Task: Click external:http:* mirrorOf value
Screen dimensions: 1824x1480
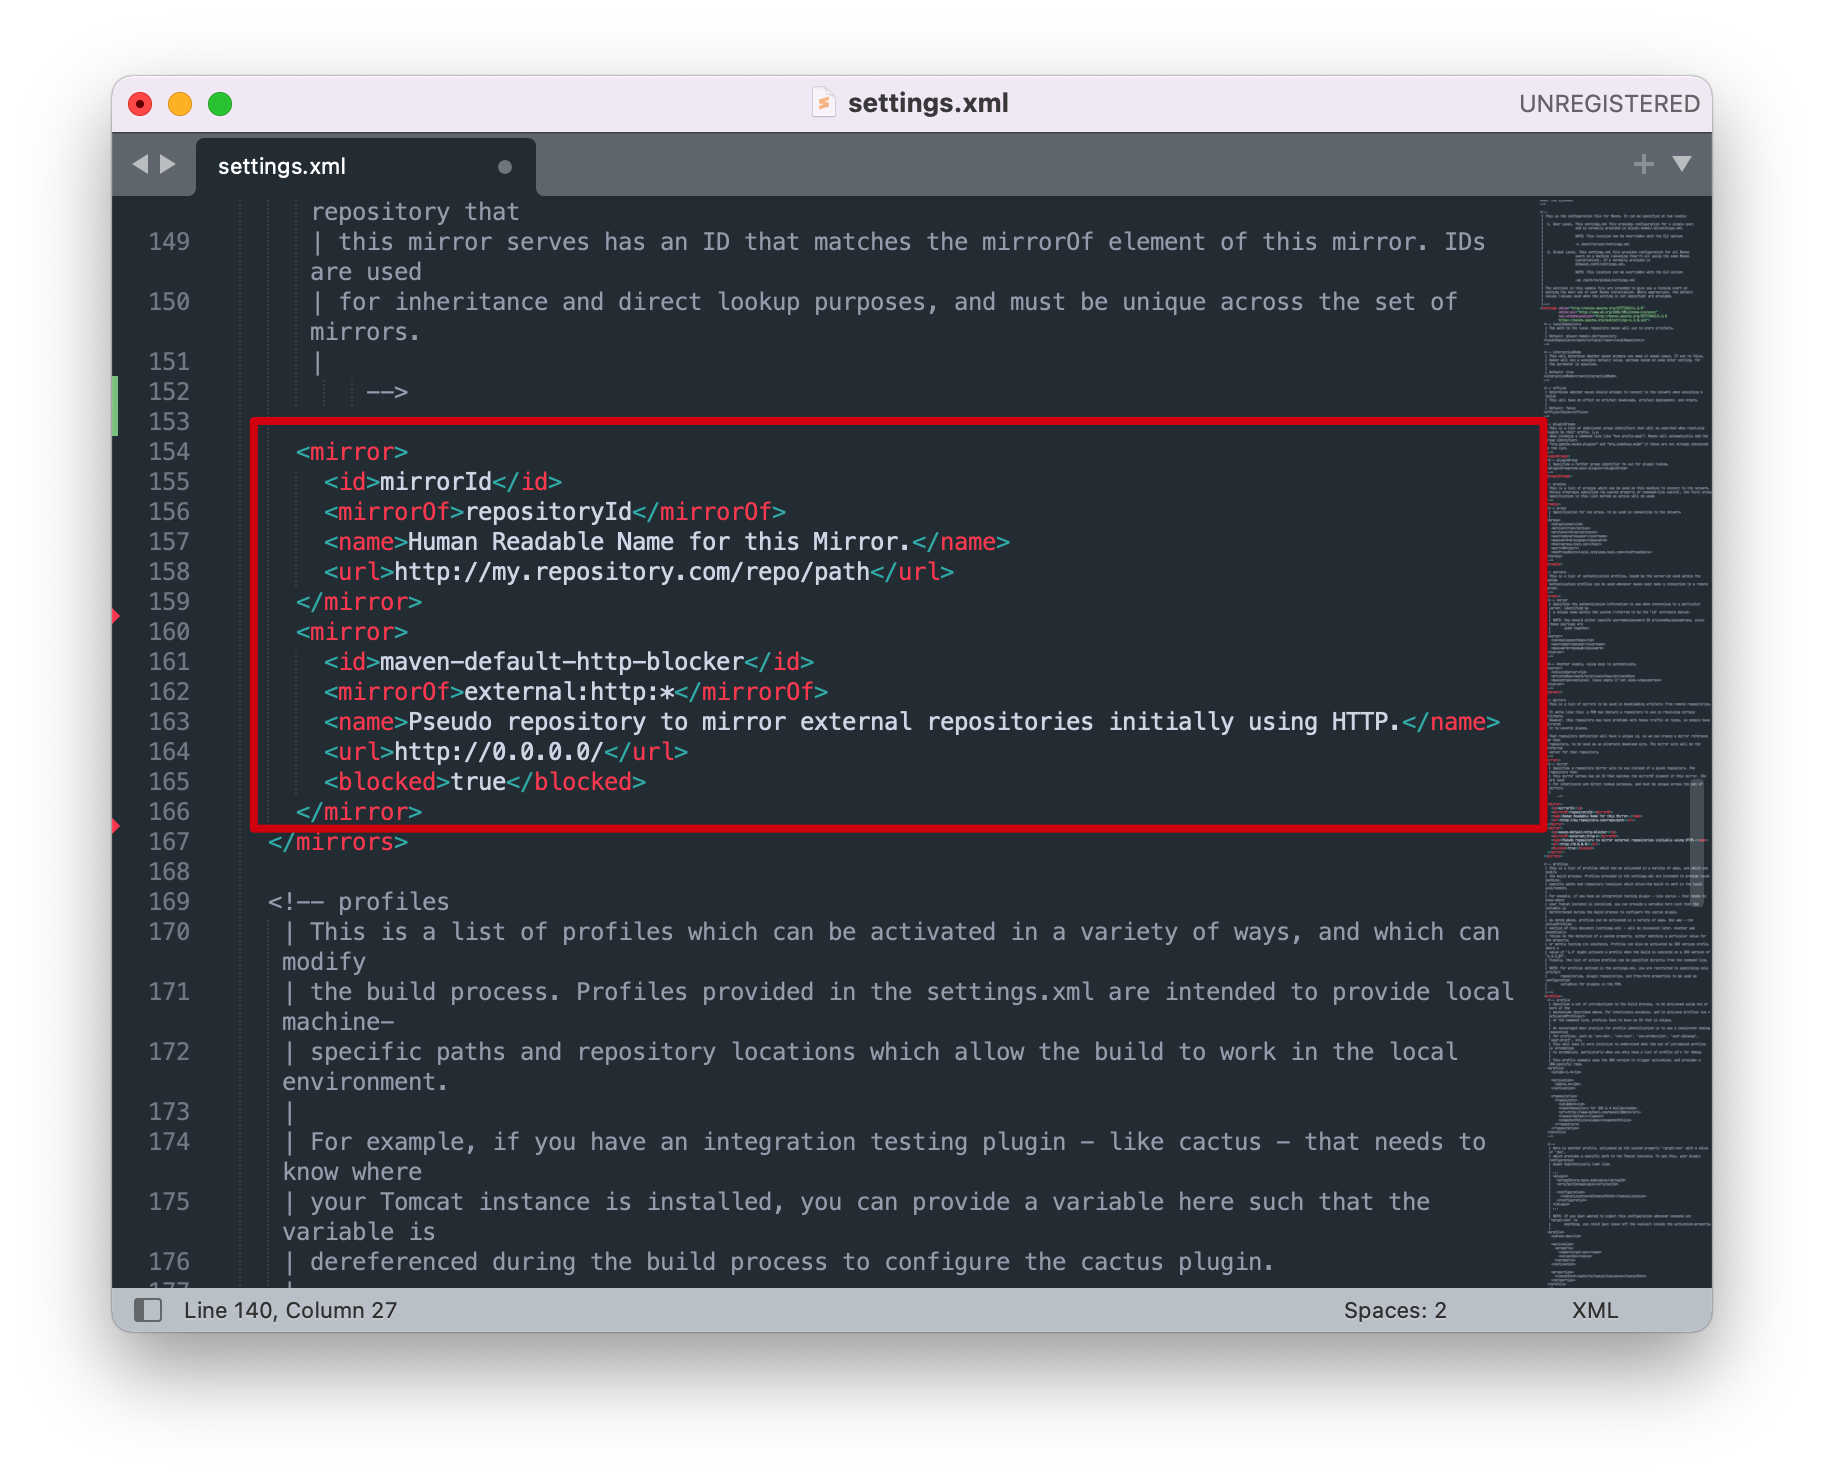Action: [569, 692]
